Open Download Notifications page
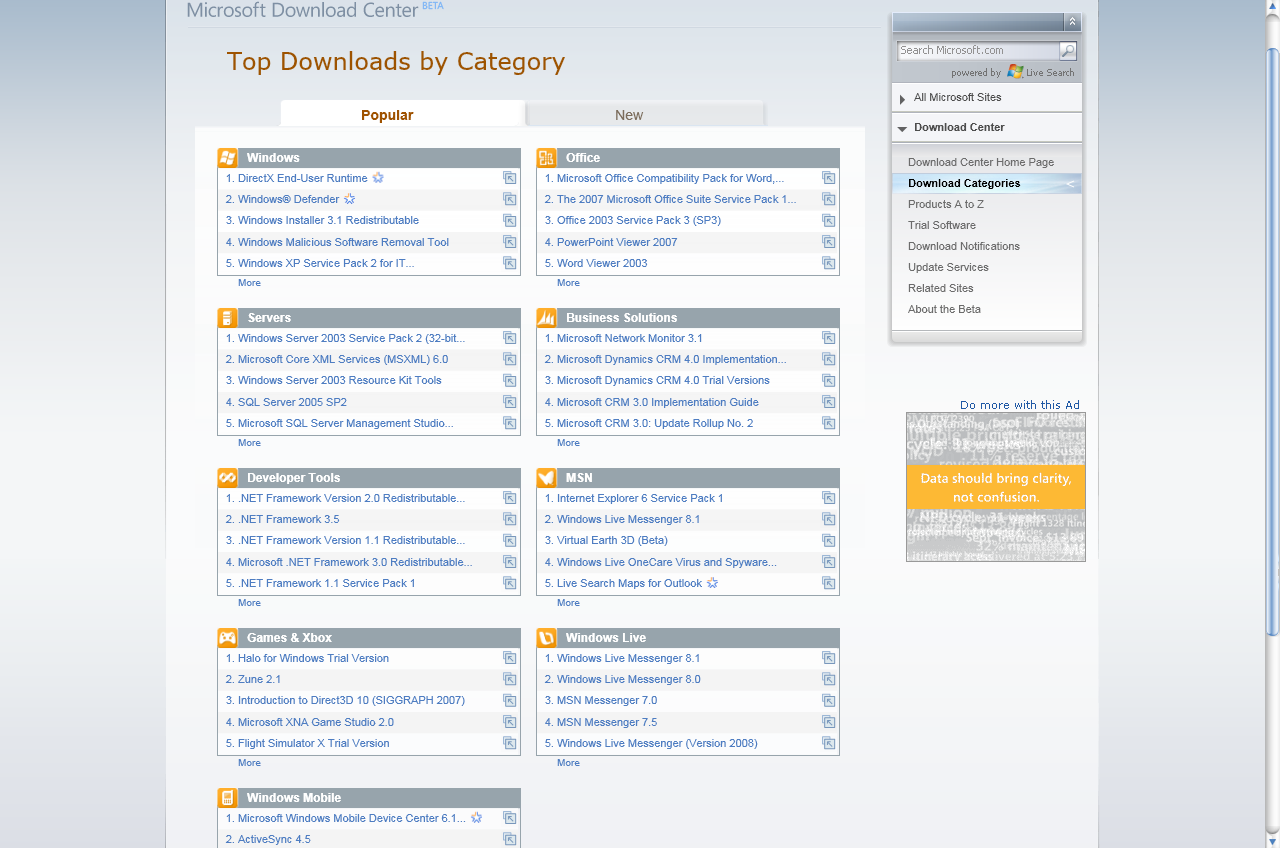 964,246
